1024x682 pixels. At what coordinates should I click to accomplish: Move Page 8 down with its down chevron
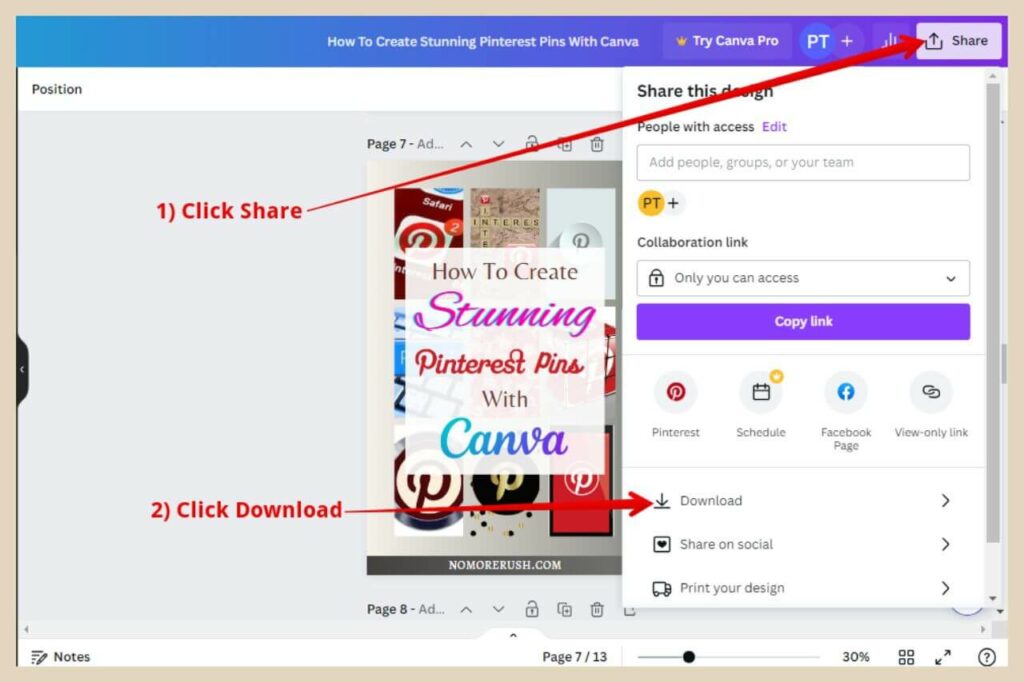[498, 609]
